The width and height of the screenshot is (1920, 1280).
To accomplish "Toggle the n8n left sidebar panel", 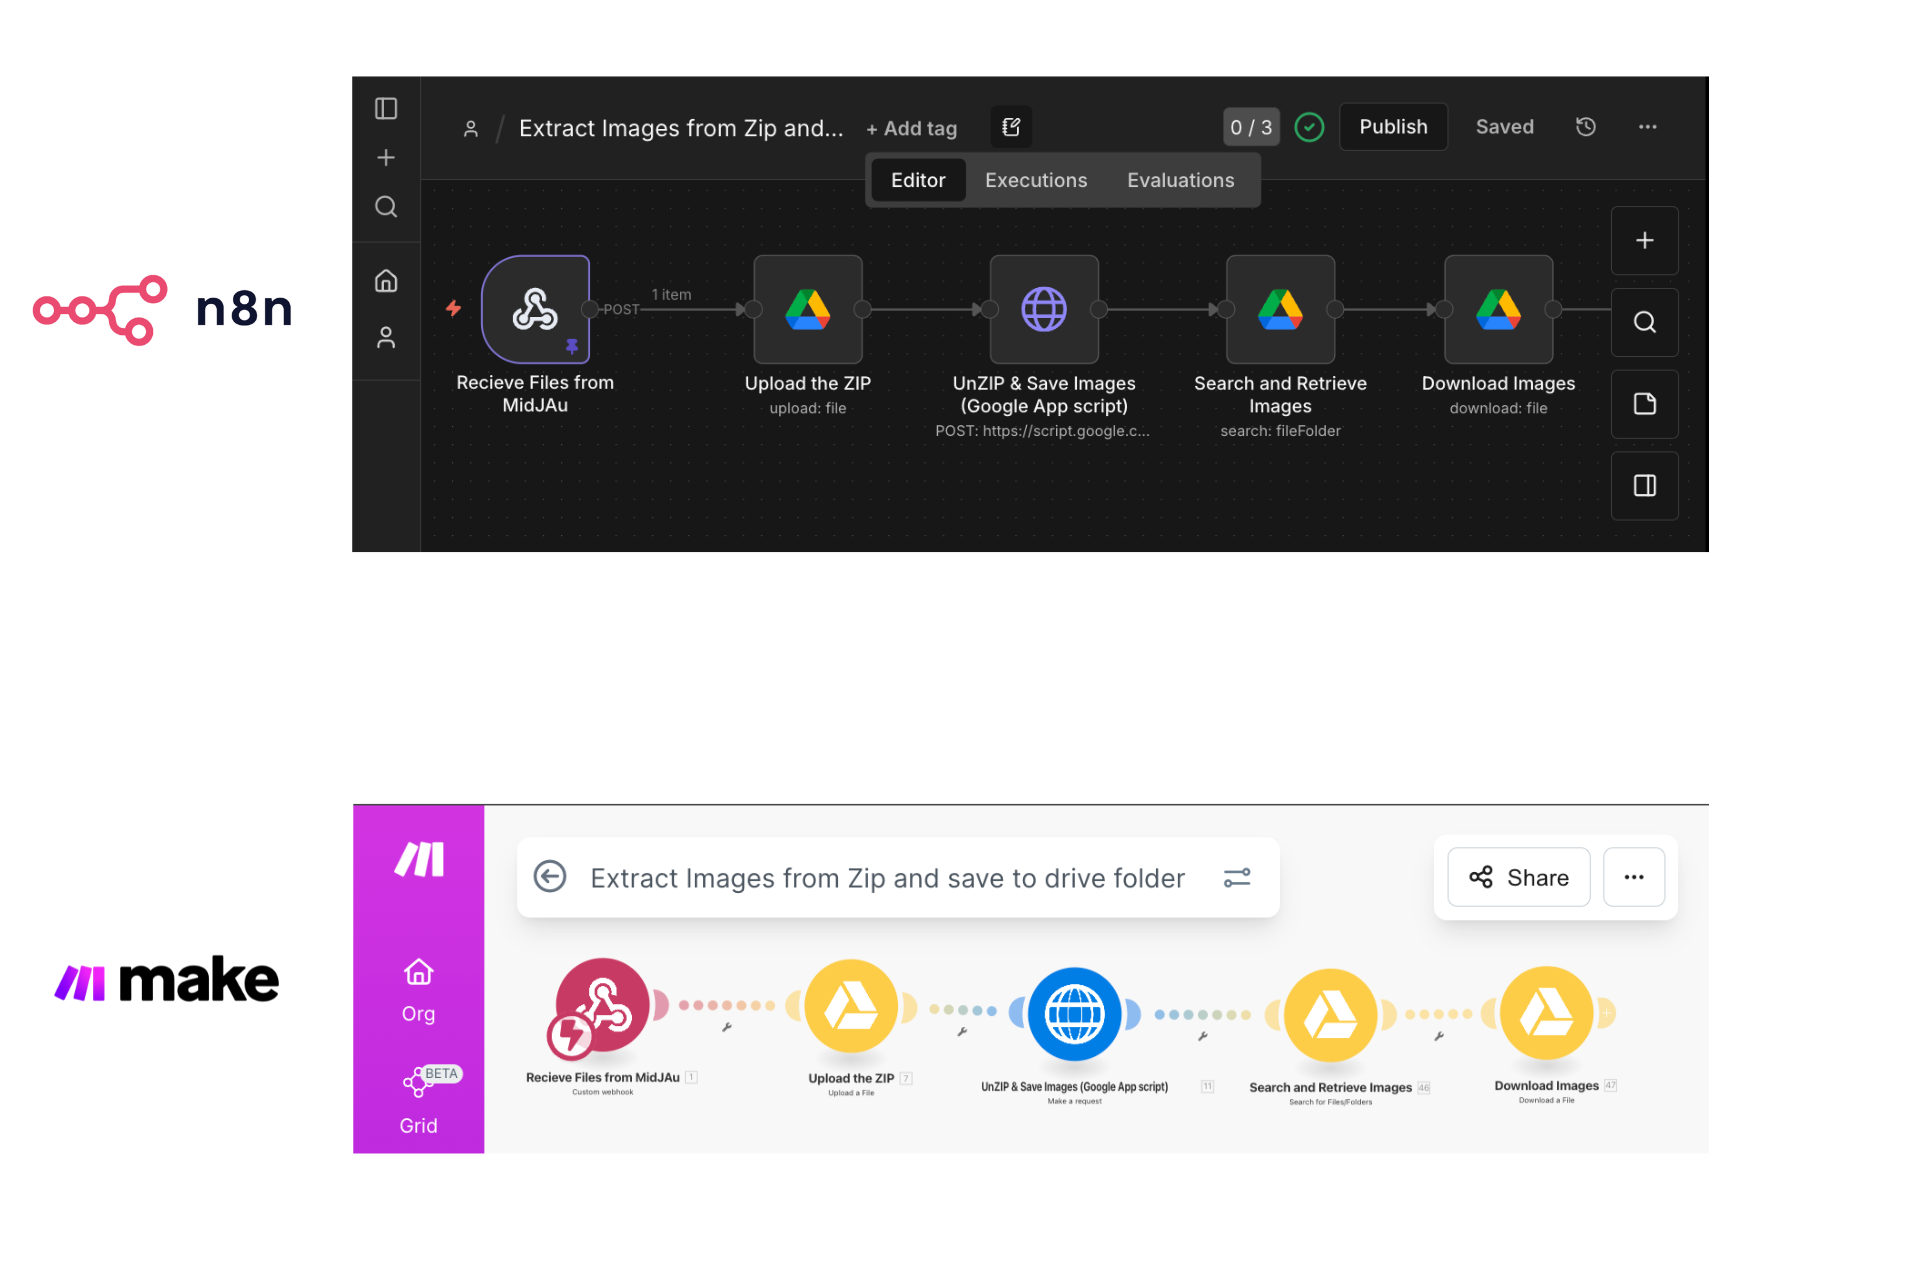I will click(x=386, y=108).
